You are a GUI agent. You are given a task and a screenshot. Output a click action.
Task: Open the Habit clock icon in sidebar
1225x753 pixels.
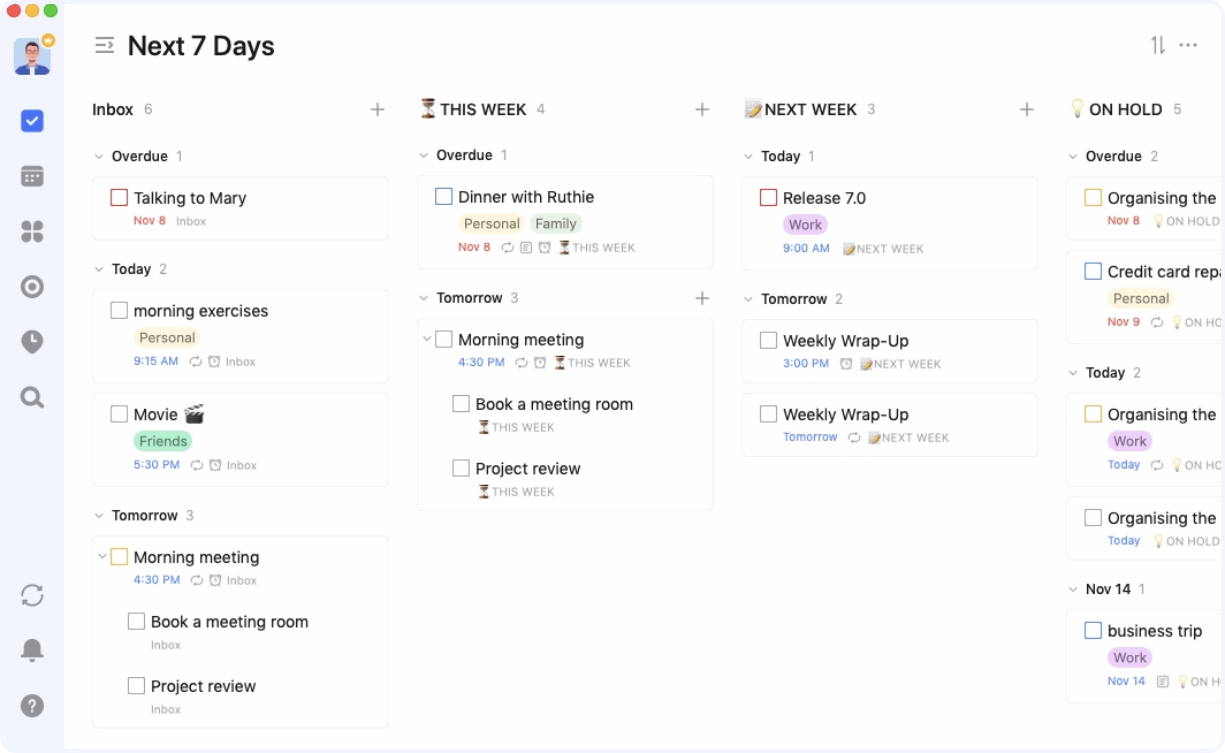[32, 342]
